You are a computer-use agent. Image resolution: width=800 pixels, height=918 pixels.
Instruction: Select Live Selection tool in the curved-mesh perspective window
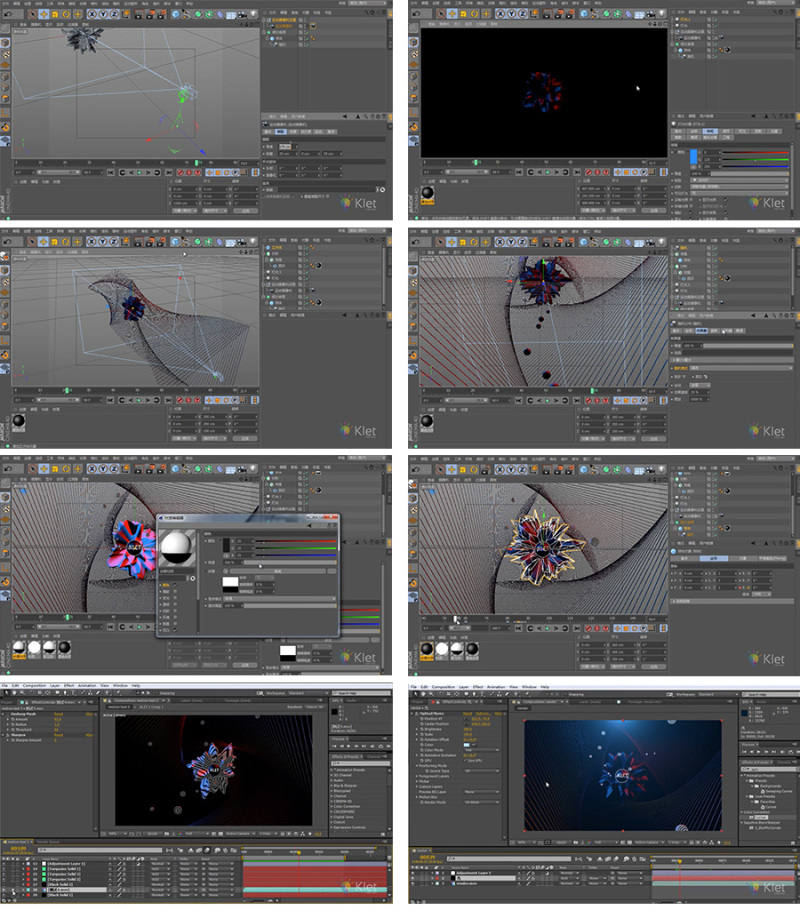pyautogui.click(x=32, y=241)
